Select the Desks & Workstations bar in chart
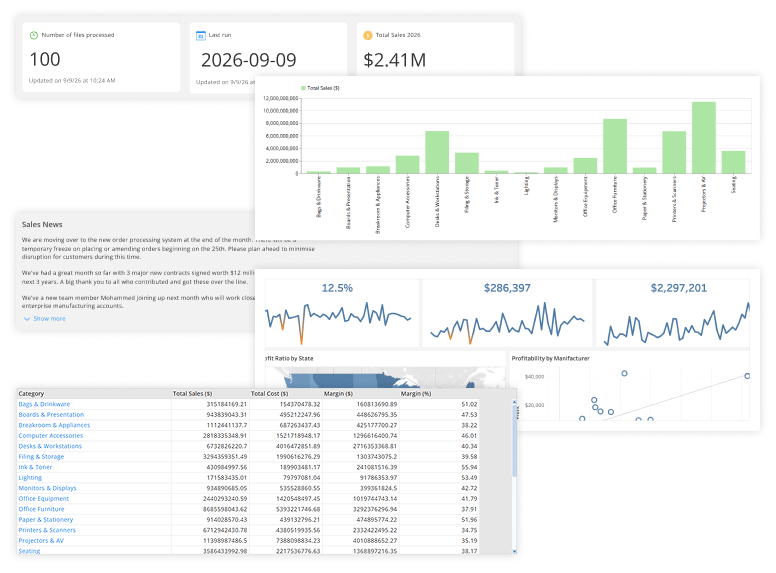 click(x=437, y=152)
